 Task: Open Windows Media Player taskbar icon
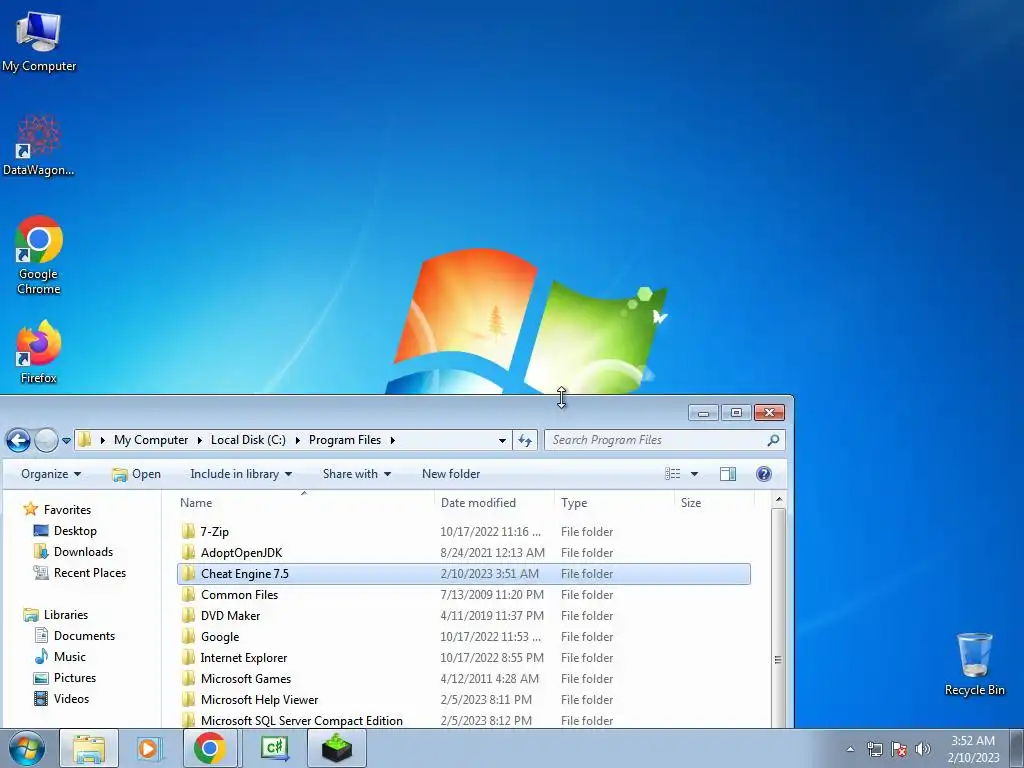click(149, 748)
